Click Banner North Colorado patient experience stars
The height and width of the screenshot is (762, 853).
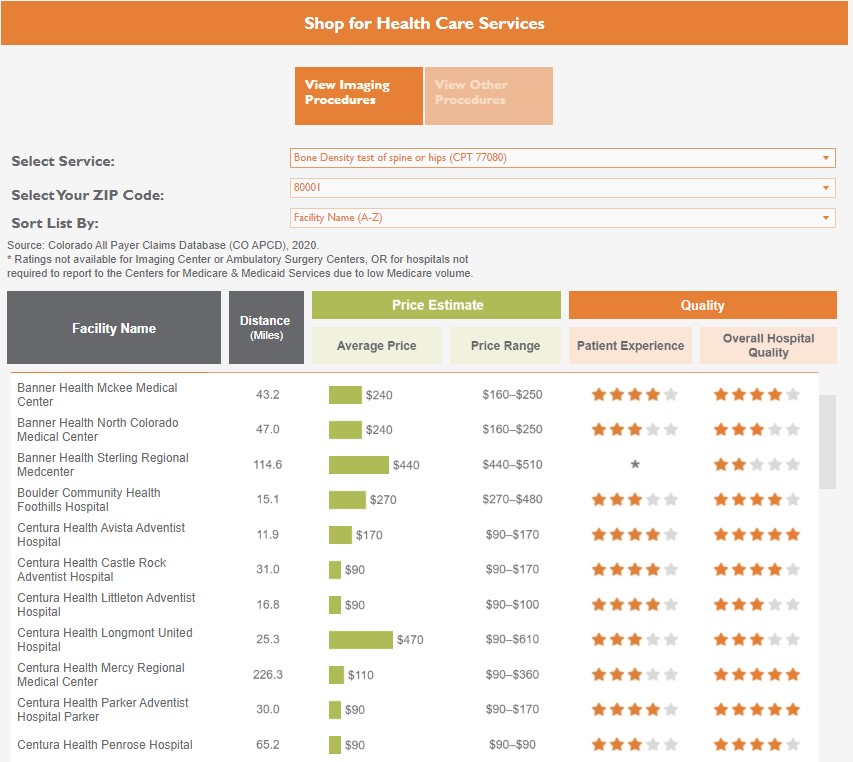pyautogui.click(x=635, y=430)
